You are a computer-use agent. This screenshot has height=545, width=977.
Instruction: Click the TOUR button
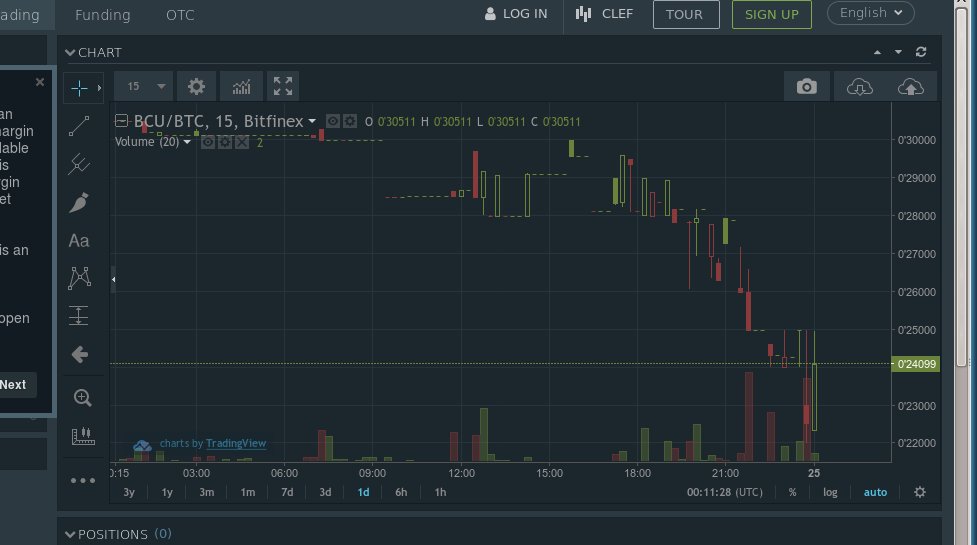[686, 14]
